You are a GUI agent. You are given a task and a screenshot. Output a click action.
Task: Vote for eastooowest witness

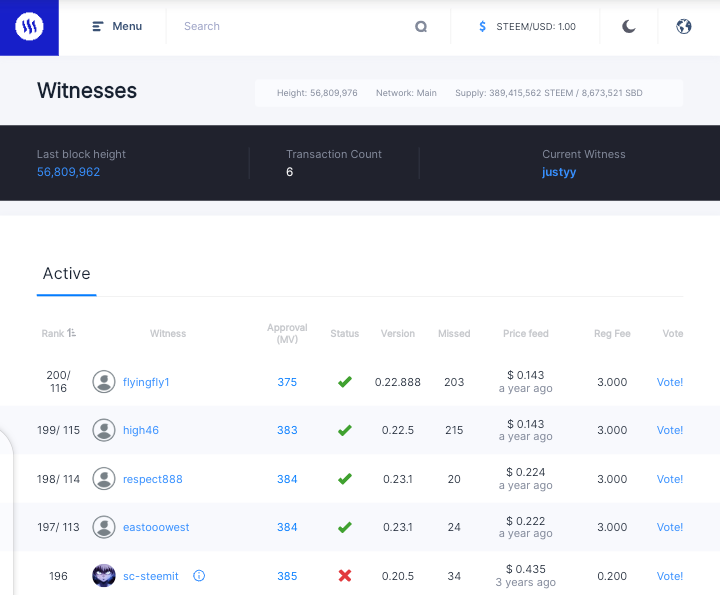coord(670,527)
